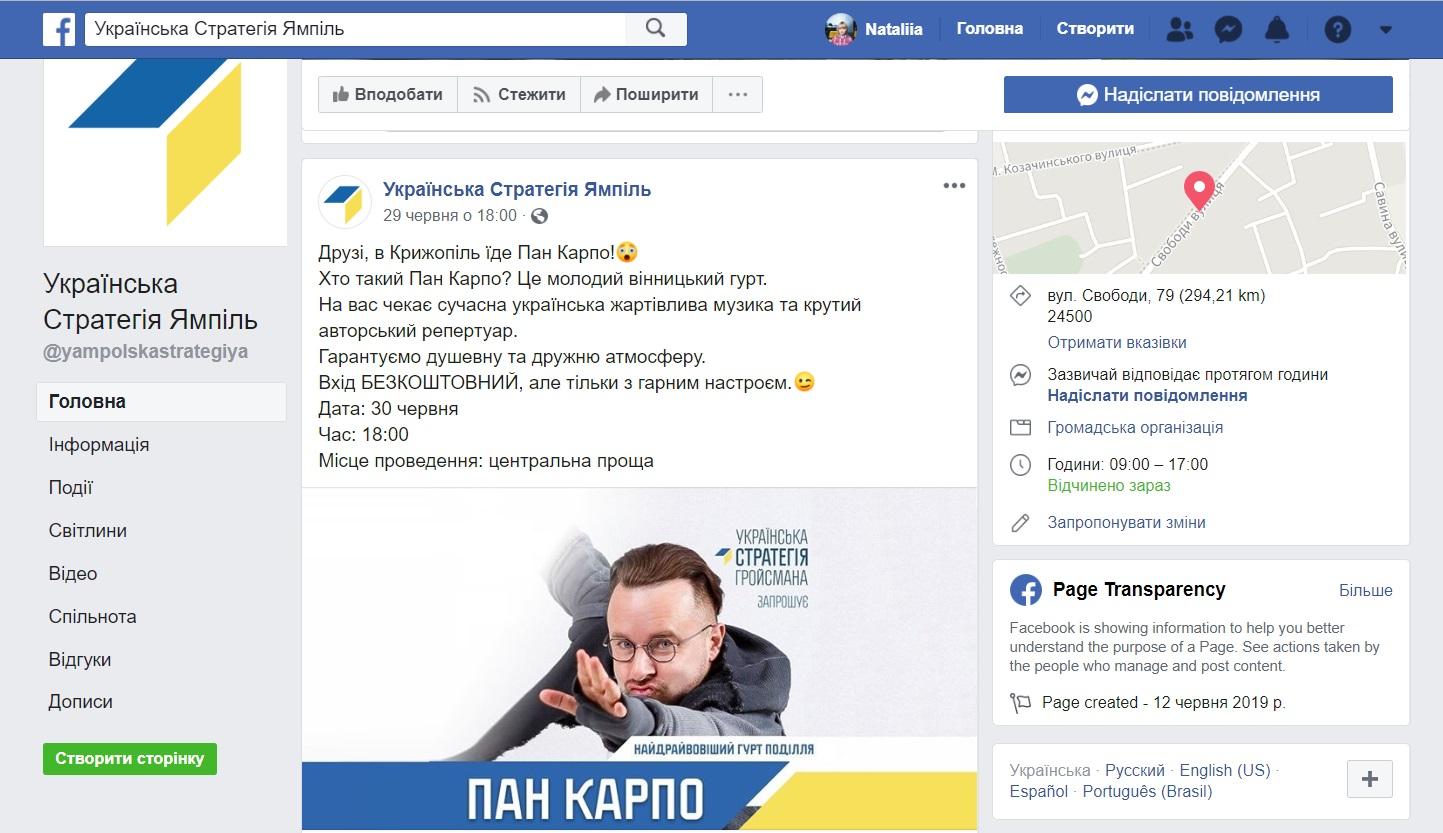This screenshot has width=1443, height=833.
Task: Click the green Створити сторінку button
Action: tap(130, 758)
